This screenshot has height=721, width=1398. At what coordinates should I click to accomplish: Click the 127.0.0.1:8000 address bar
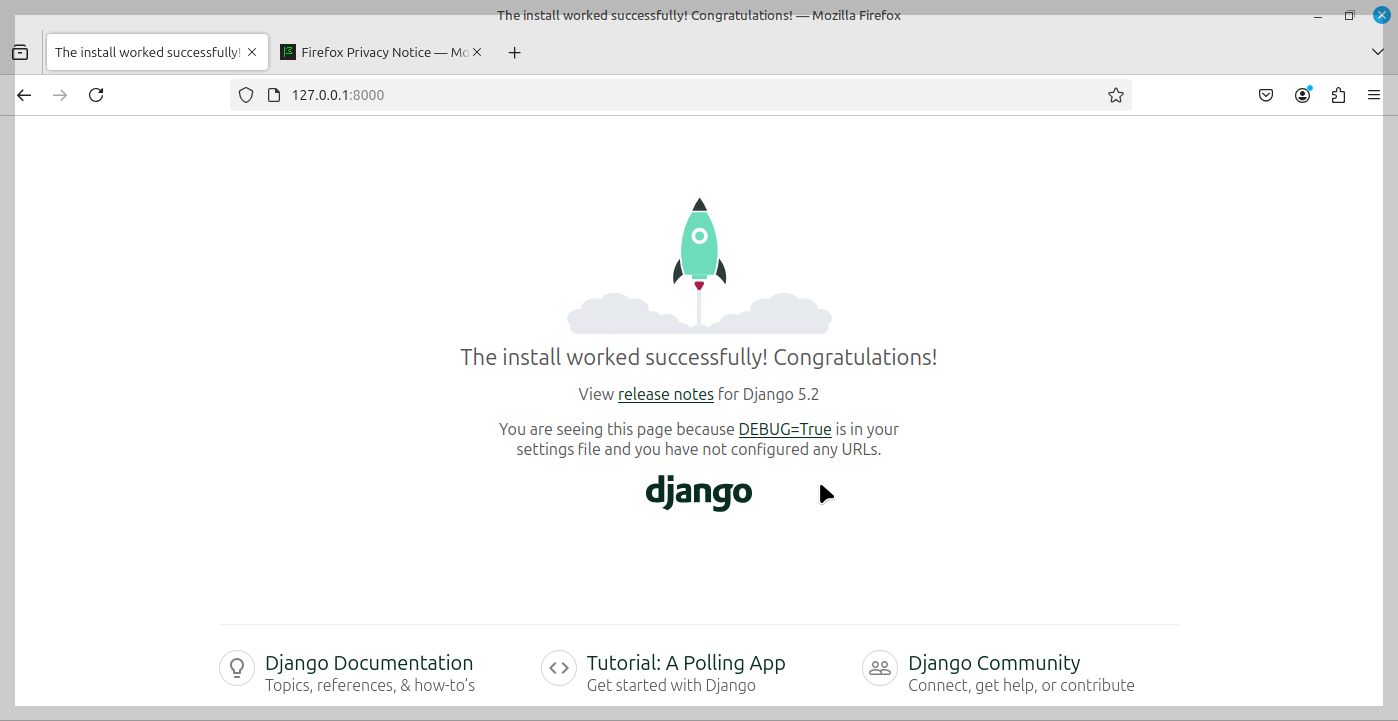680,95
